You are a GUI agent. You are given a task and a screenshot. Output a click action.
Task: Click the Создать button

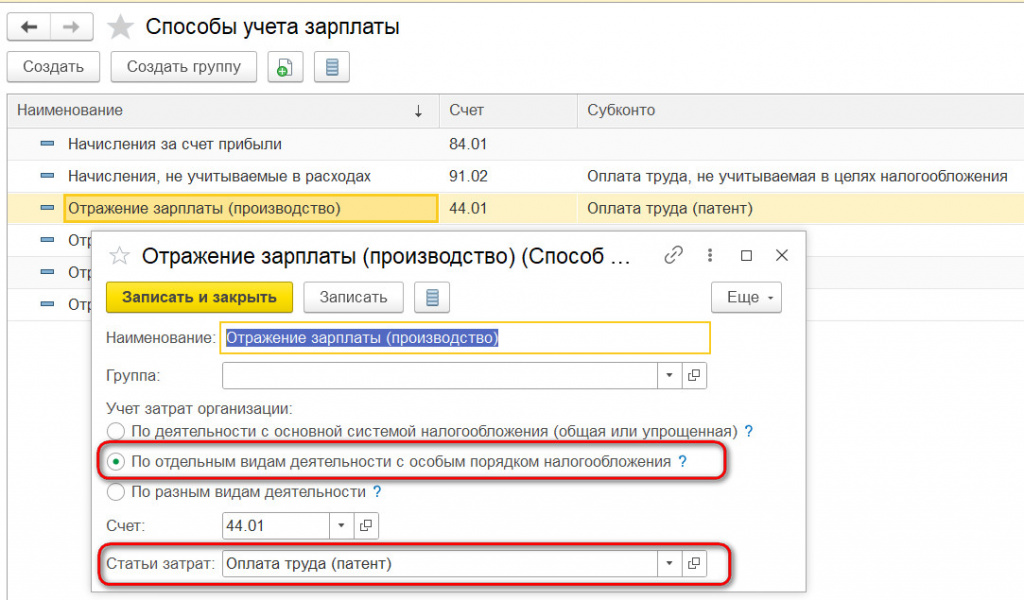click(x=54, y=67)
